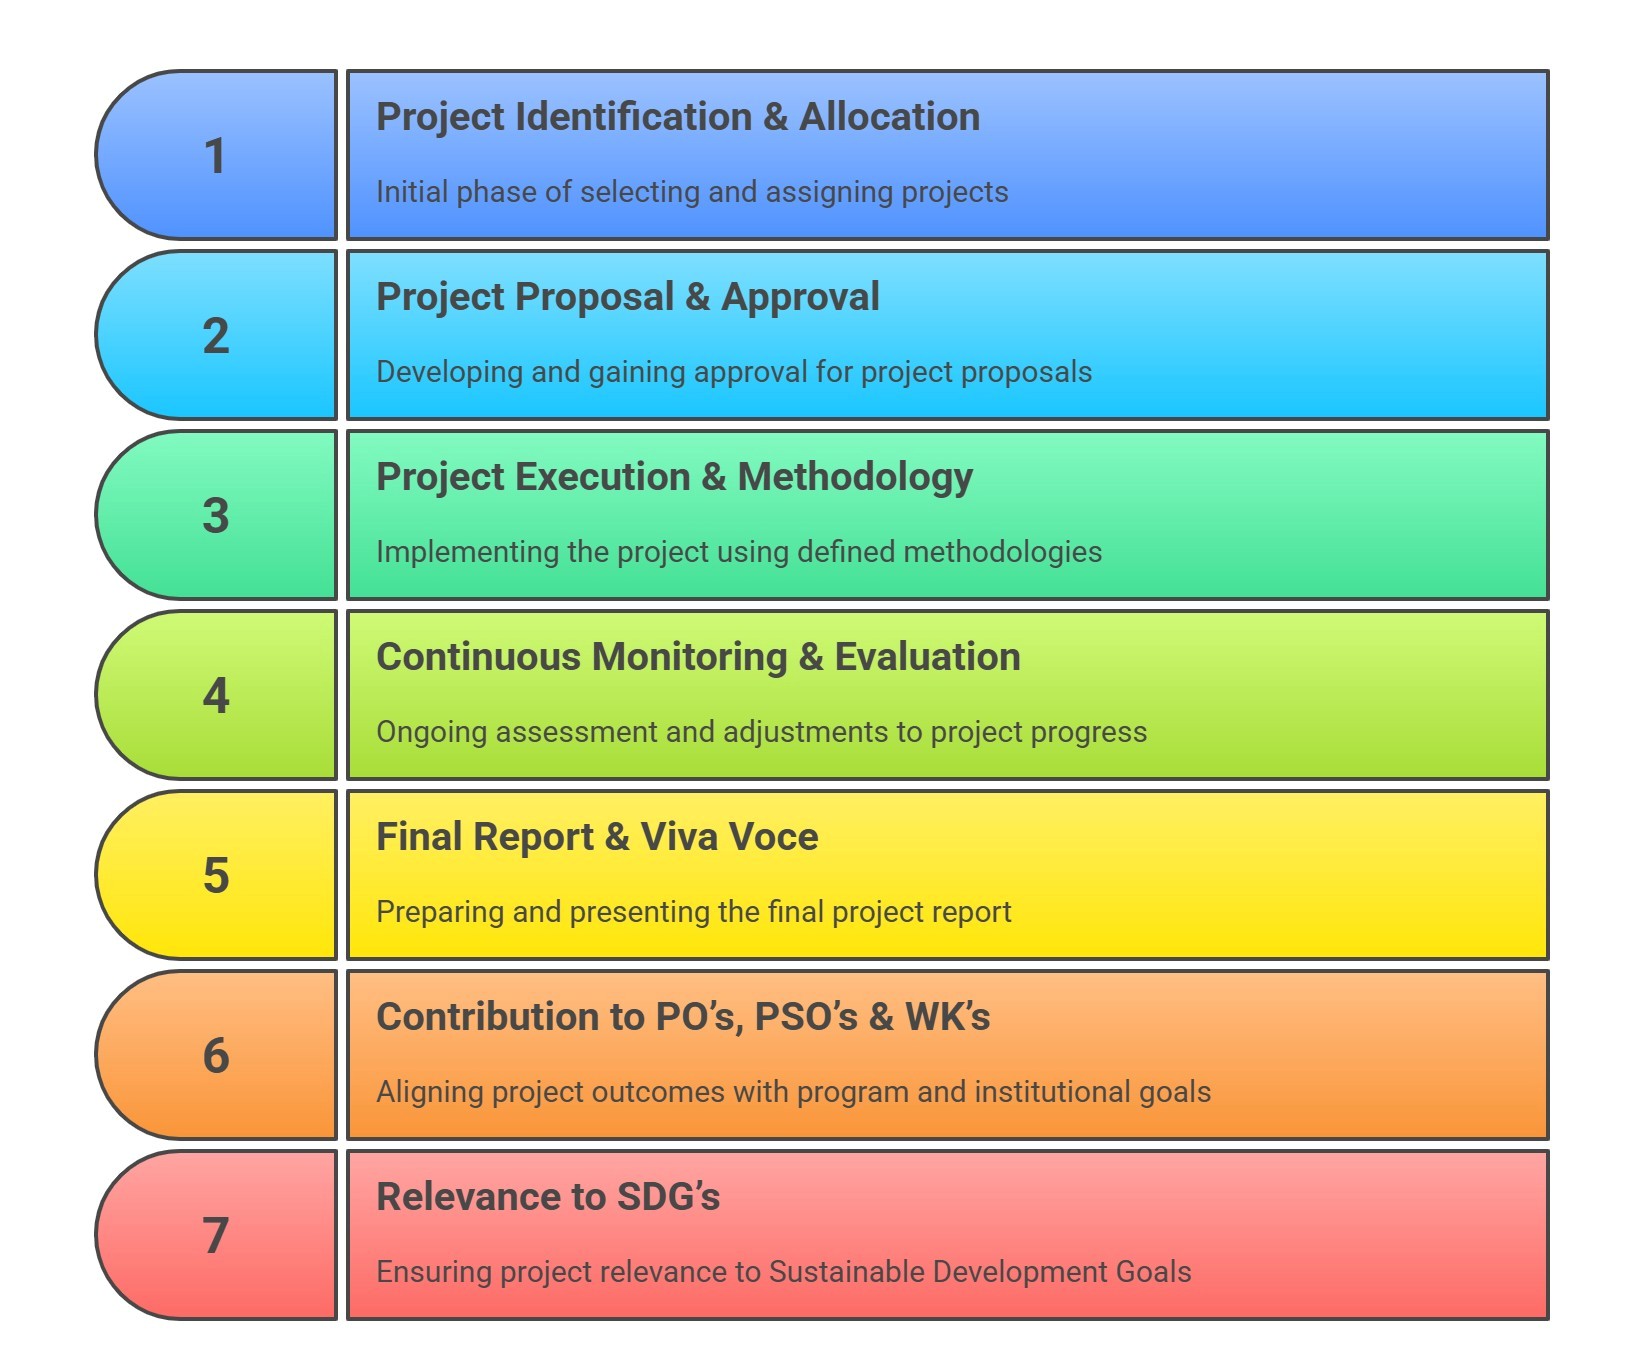
Task: Click the yellow number 5 badge
Action: coord(216,876)
